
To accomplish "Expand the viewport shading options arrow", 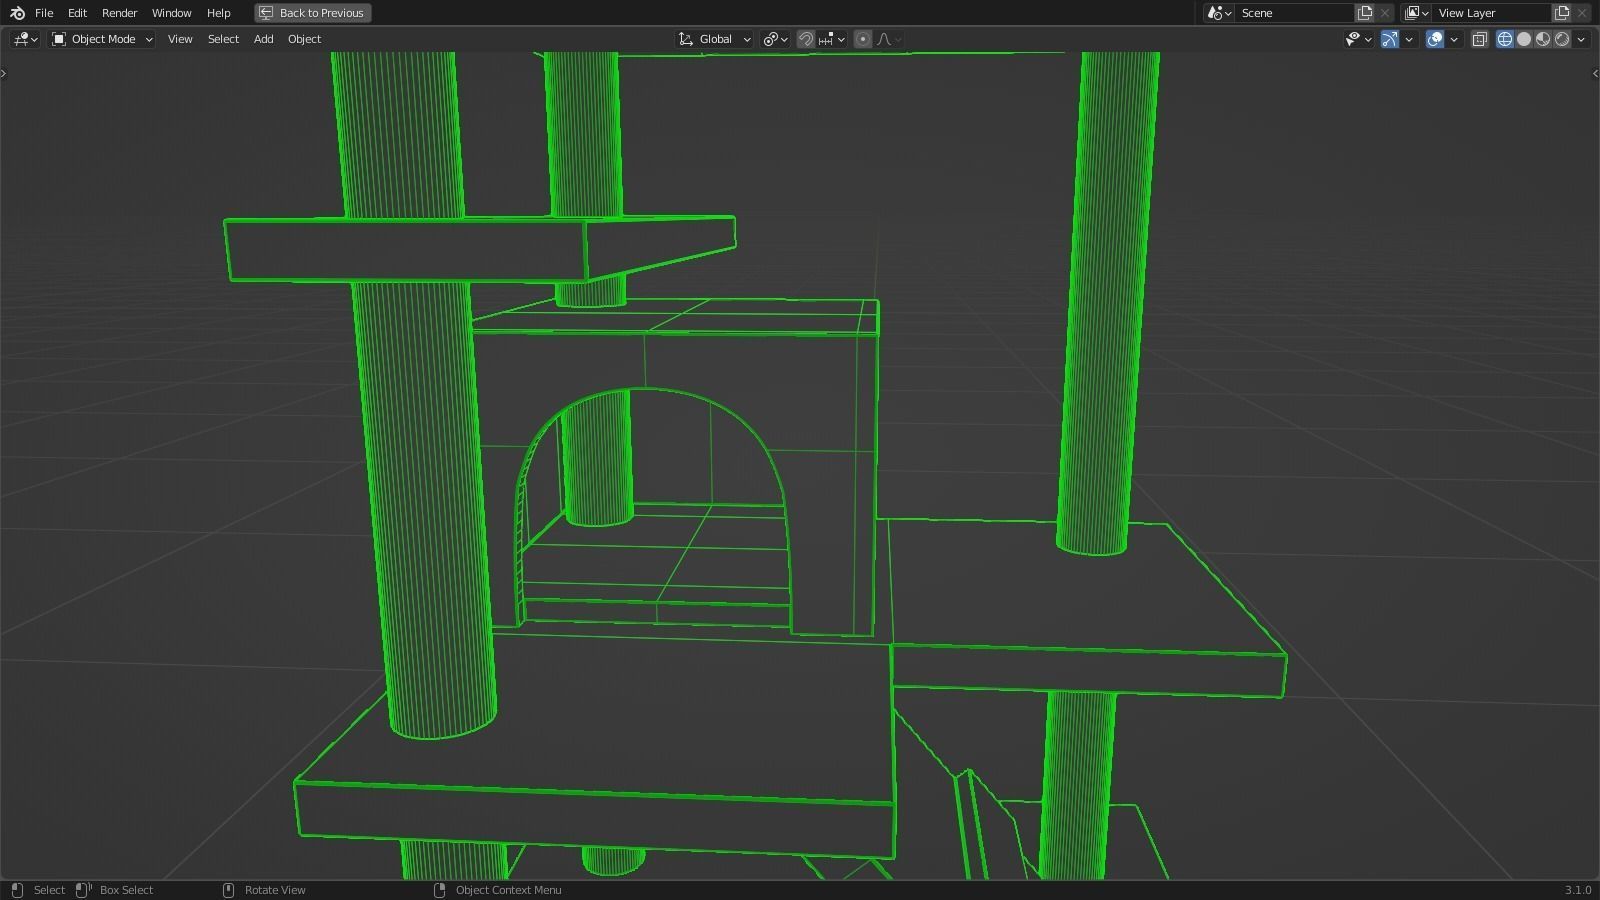I will click(x=1581, y=39).
